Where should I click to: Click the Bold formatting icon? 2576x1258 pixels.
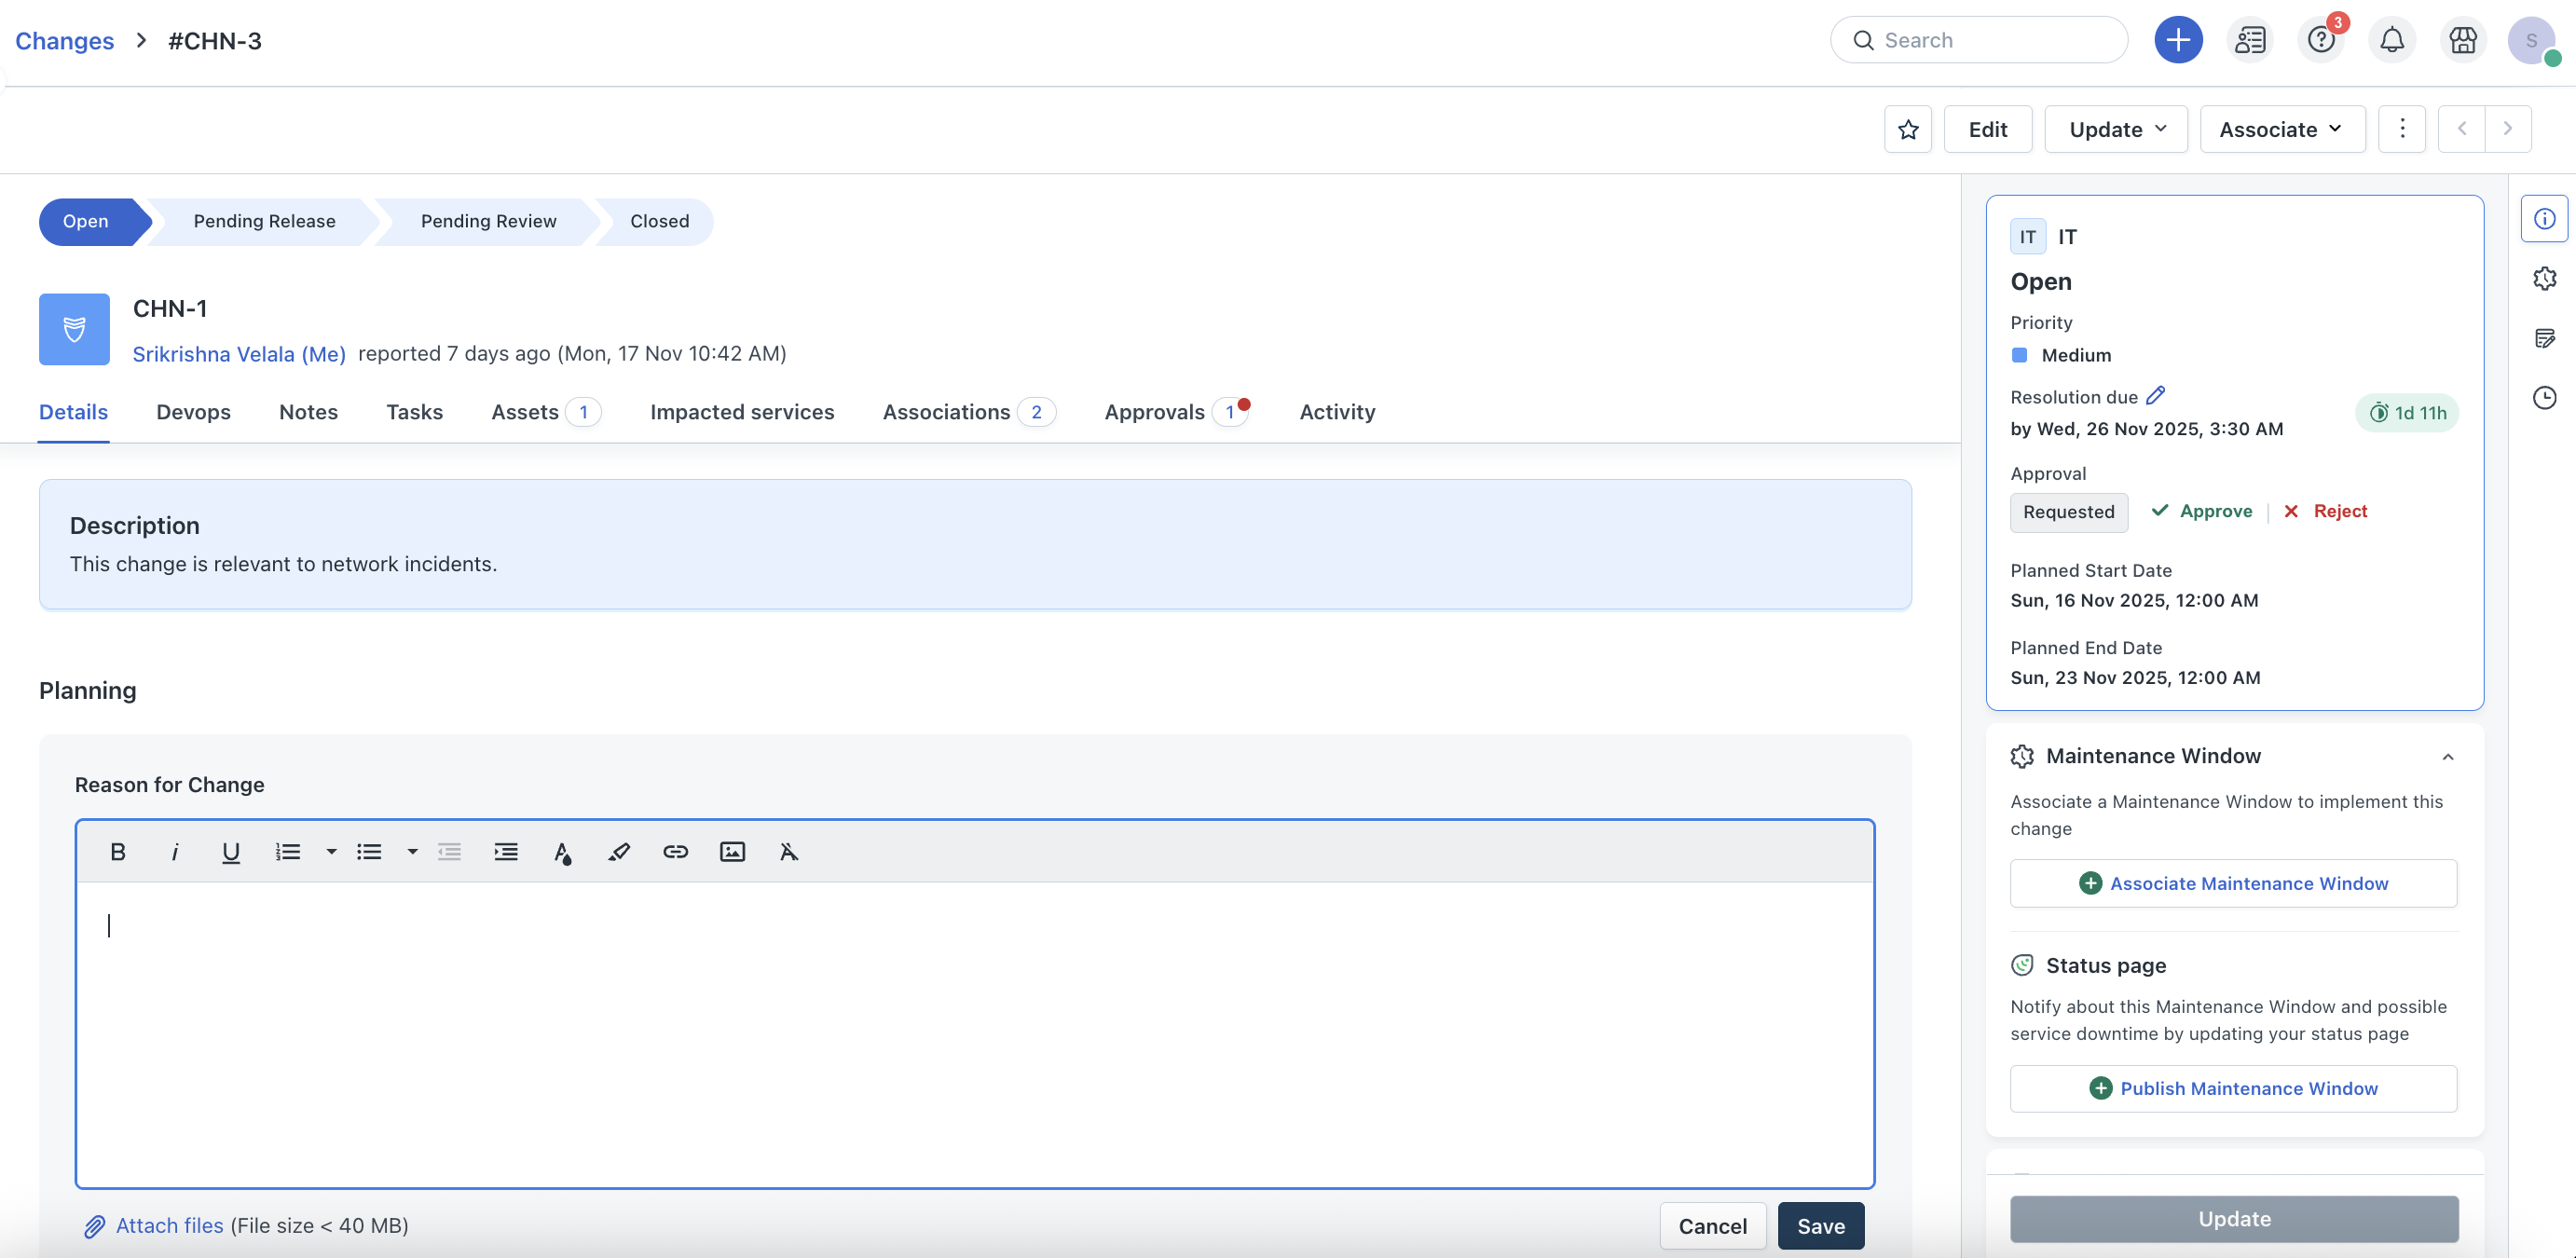pos(118,852)
